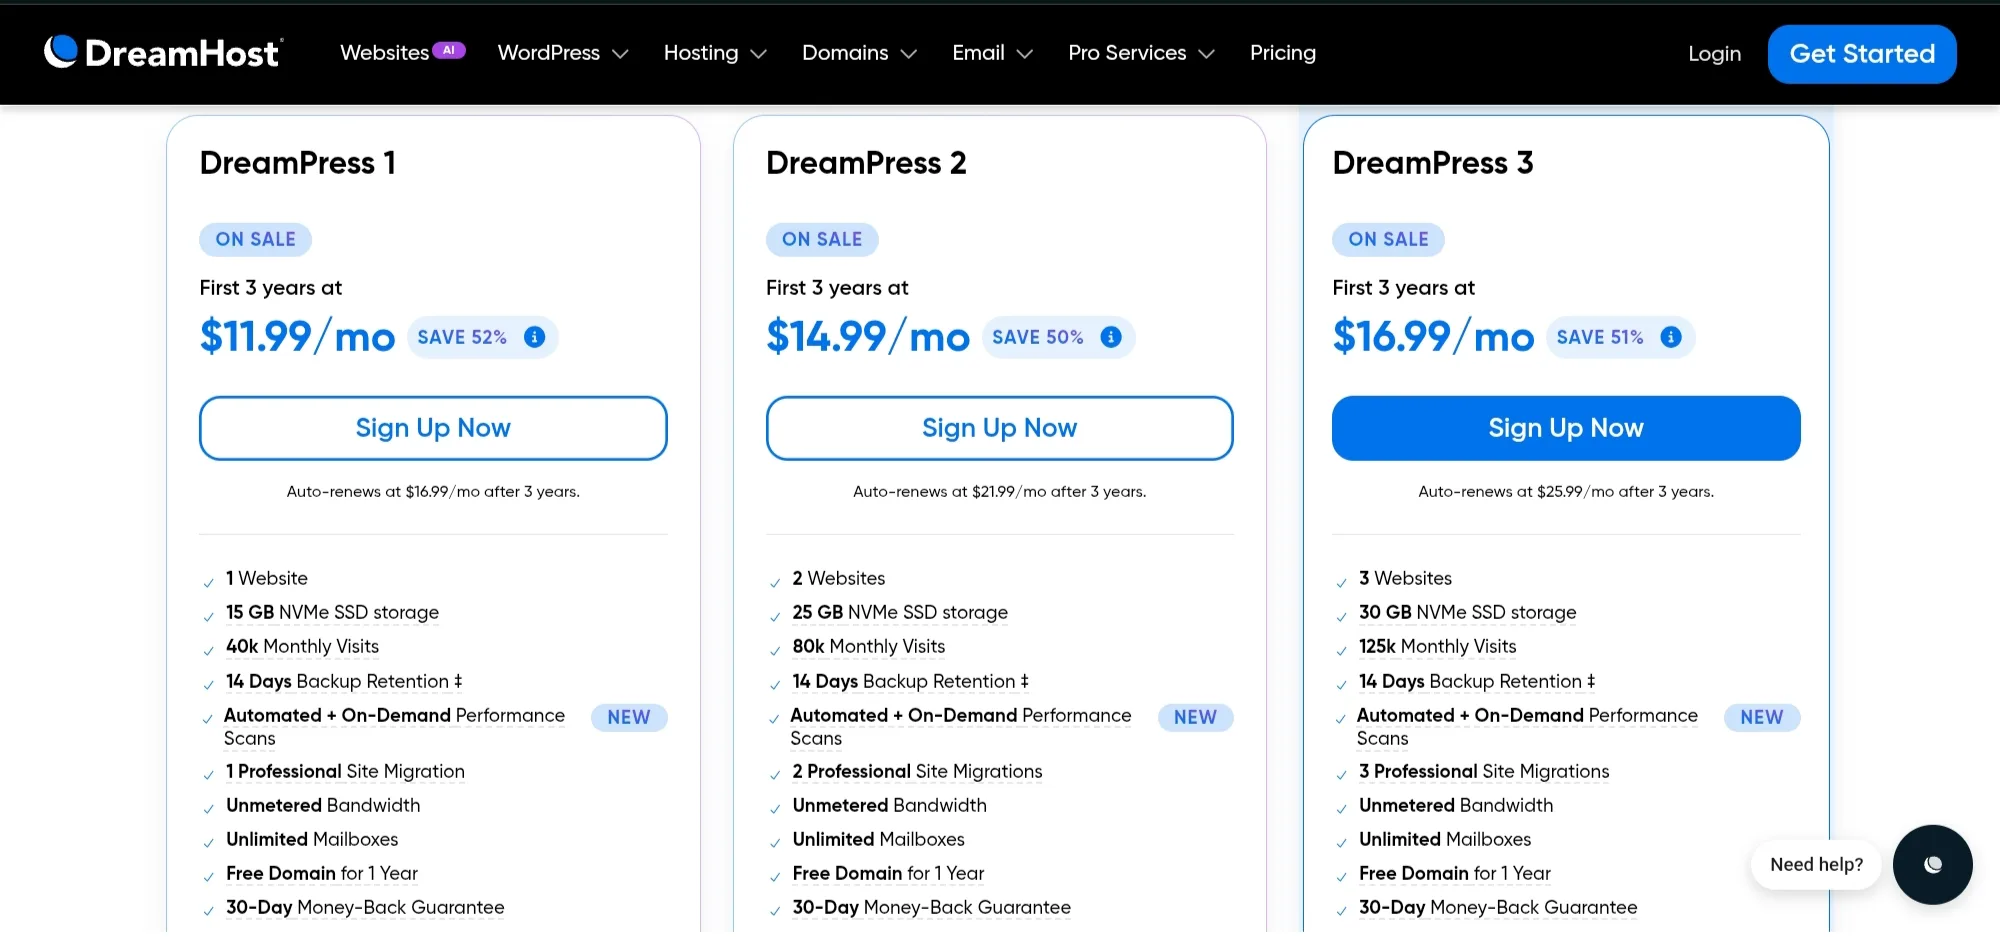Click '125k Monthly Visits' feature
Viewport: 2000px width, 937px height.
pos(1437,646)
